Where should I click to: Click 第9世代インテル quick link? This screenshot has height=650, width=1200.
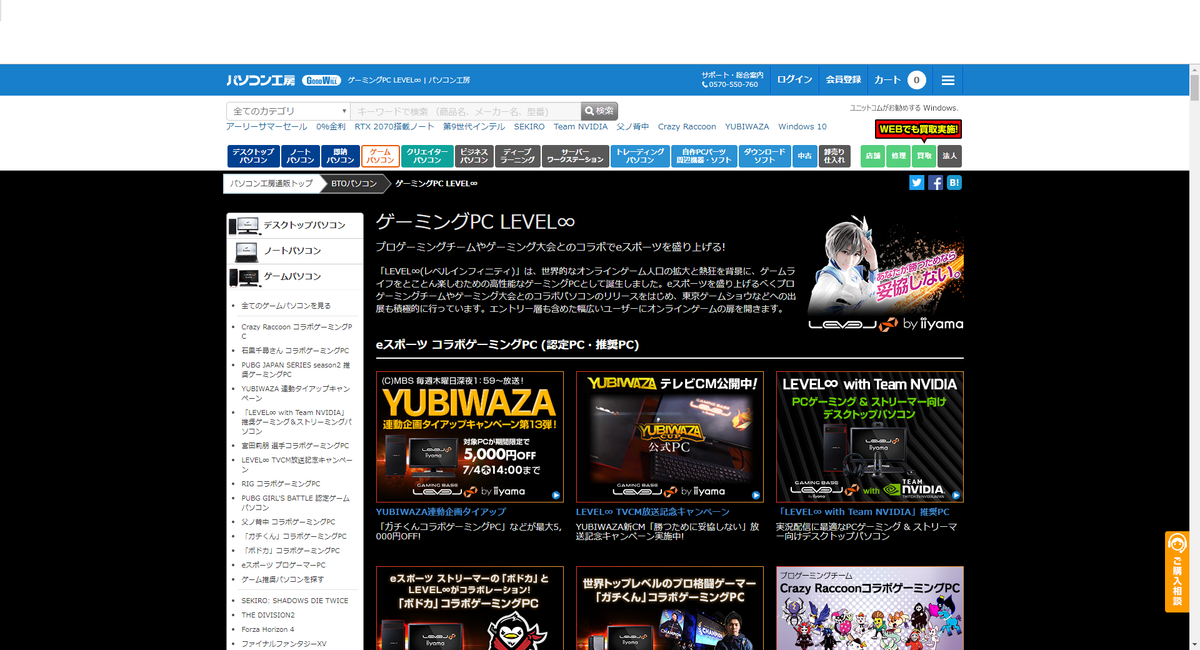click(474, 127)
